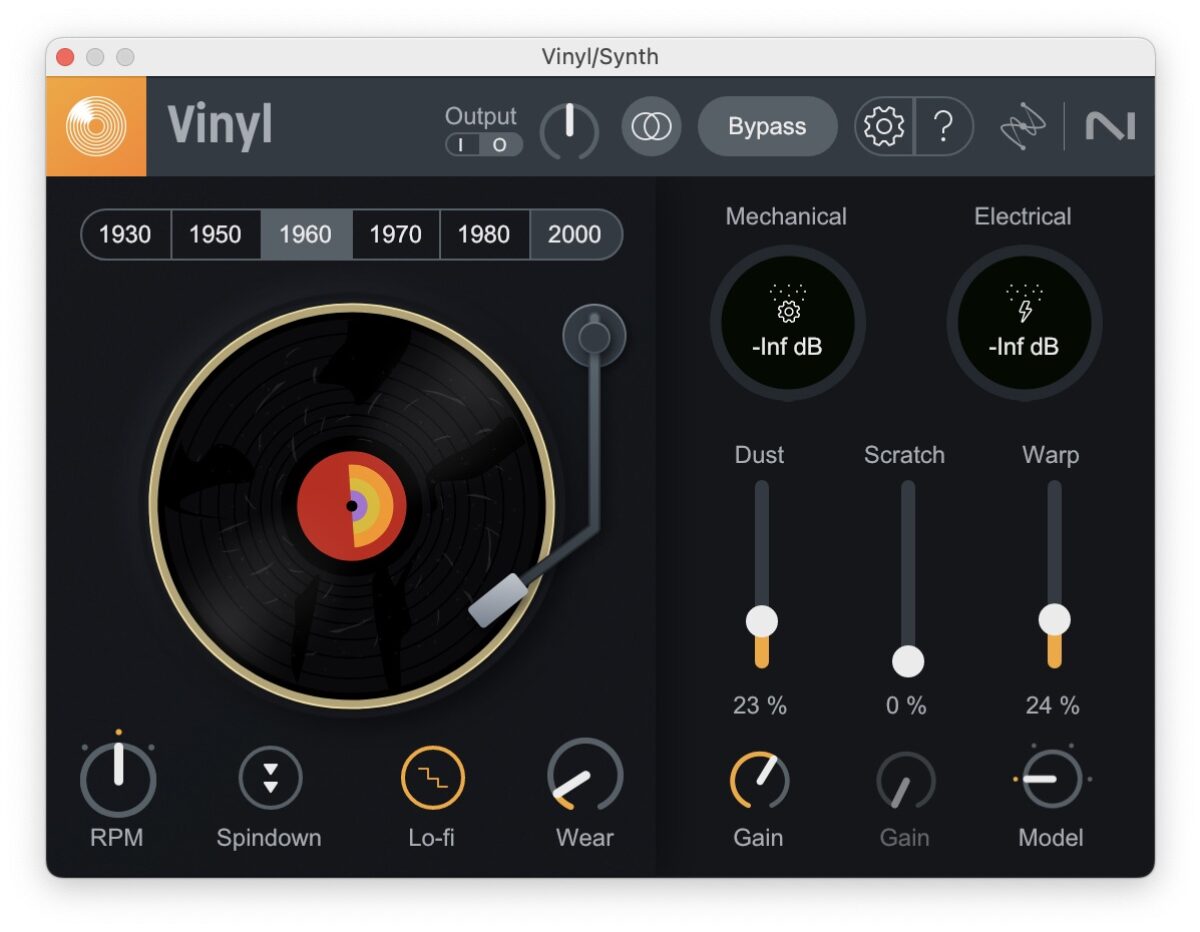Click the Scratch slider handle
Viewport: 1200px width, 932px height.
[x=908, y=661]
